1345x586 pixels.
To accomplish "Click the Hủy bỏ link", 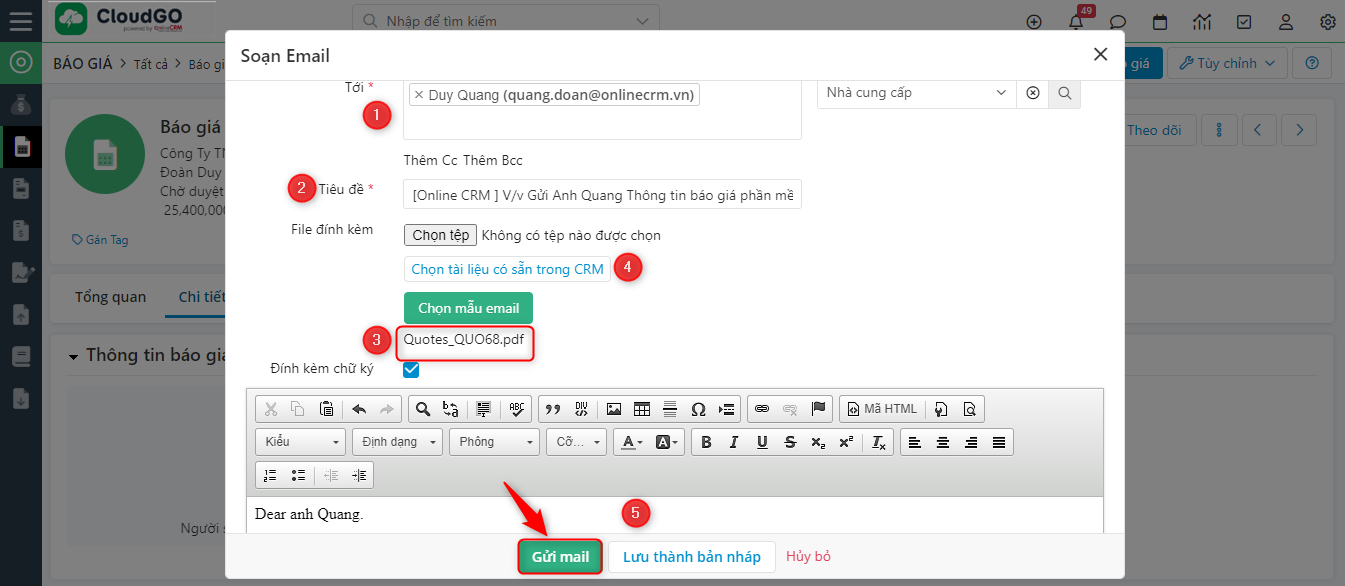I will tap(808, 557).
